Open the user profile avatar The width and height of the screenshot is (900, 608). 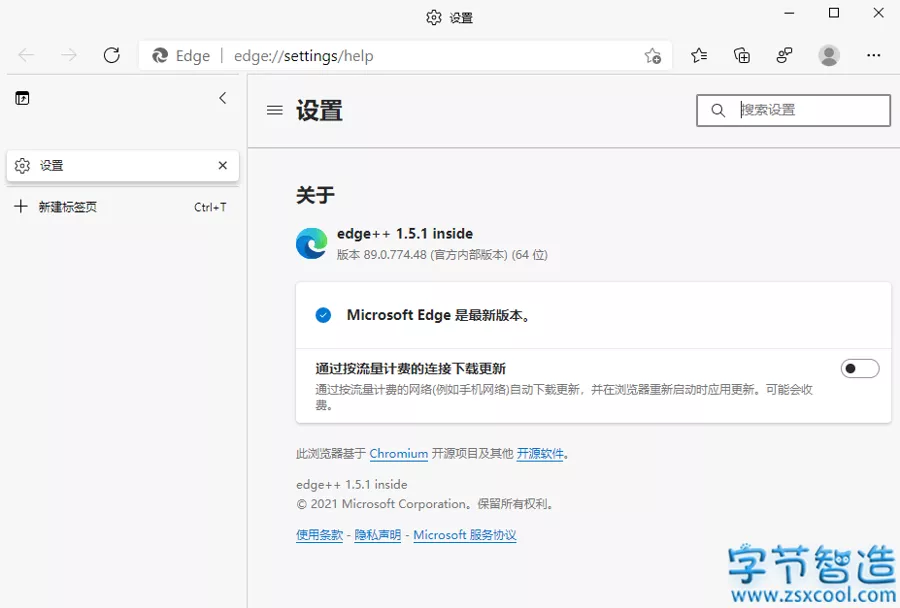tap(829, 55)
